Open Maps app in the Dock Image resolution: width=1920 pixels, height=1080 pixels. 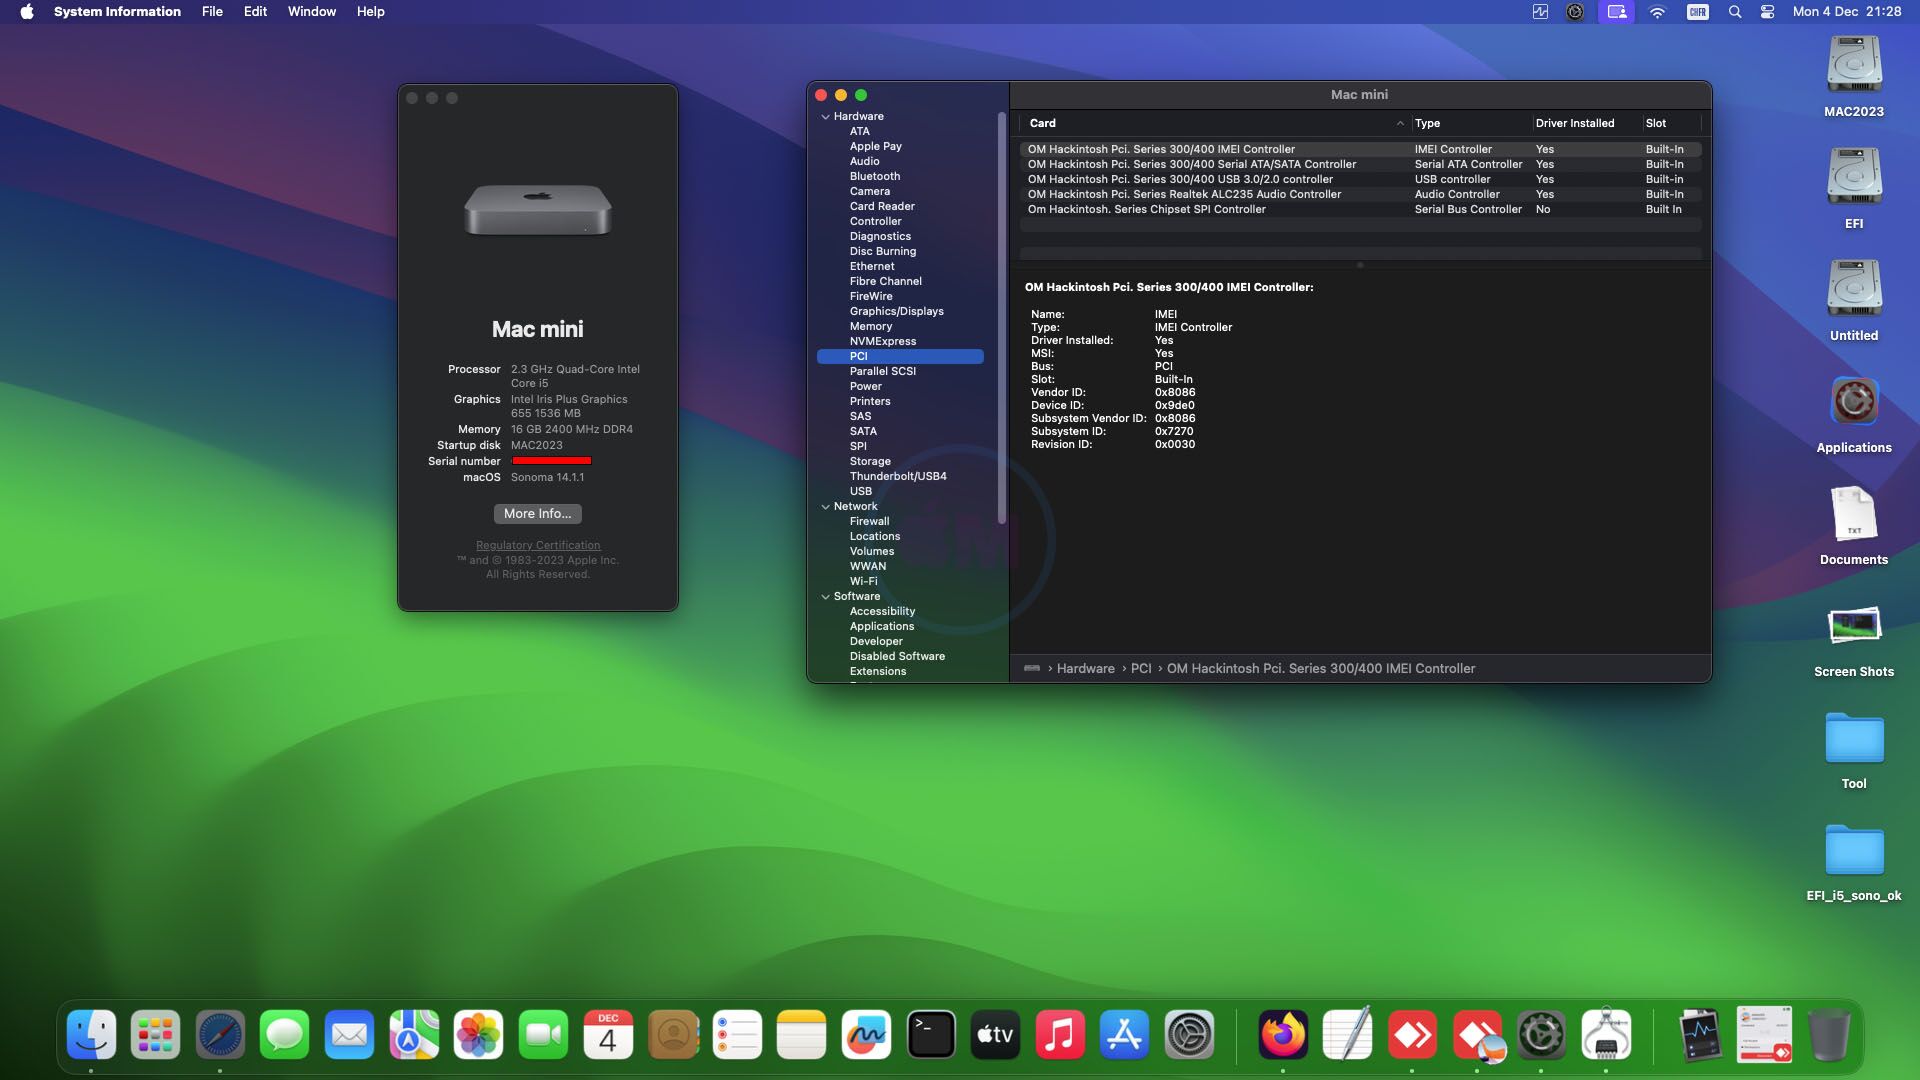(414, 1035)
